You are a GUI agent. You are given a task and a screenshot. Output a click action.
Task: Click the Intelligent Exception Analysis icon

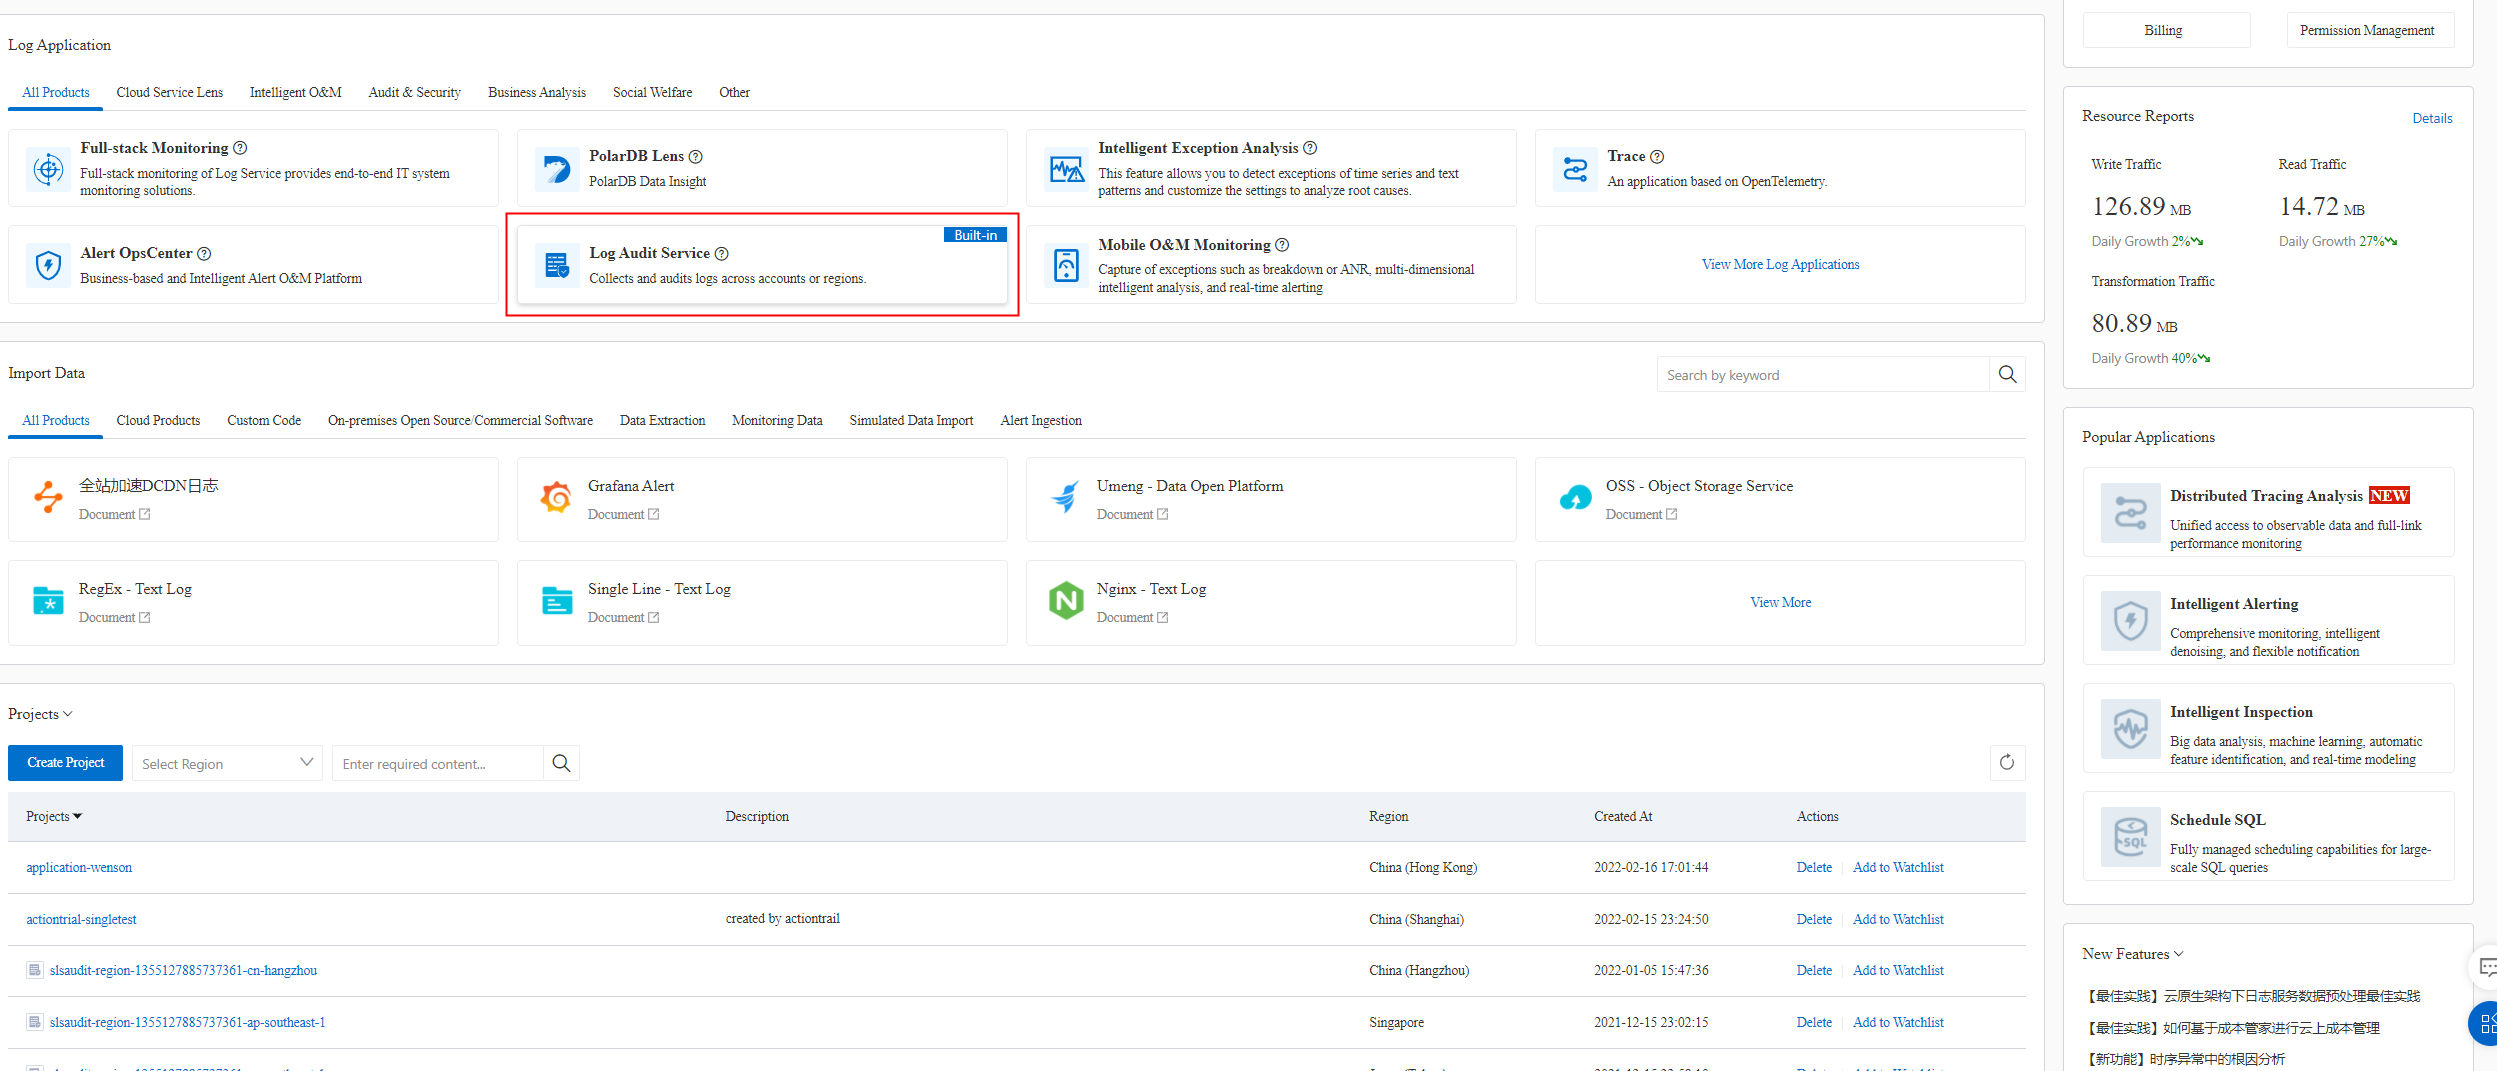[1066, 169]
